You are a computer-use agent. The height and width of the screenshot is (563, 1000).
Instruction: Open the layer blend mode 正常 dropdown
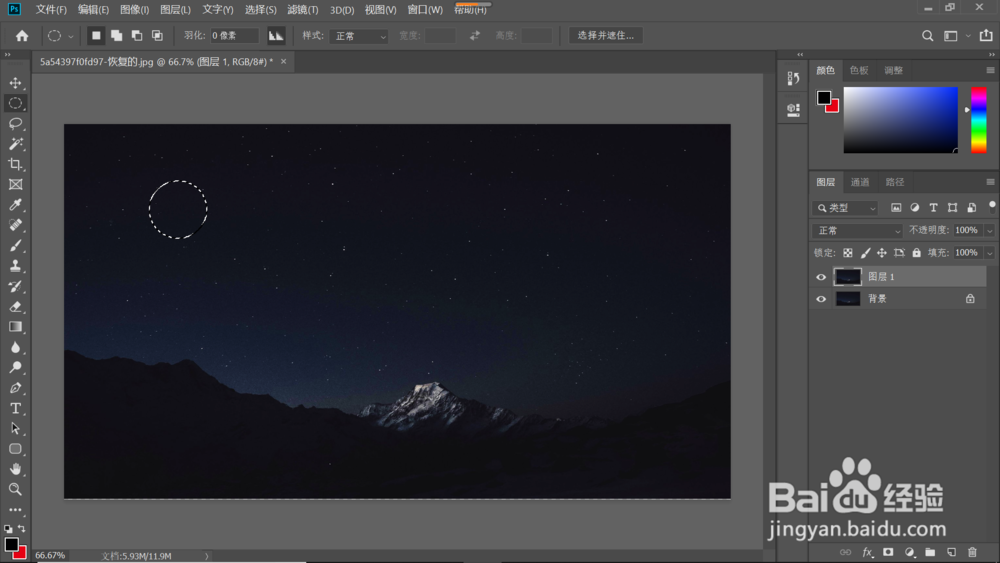tap(858, 230)
